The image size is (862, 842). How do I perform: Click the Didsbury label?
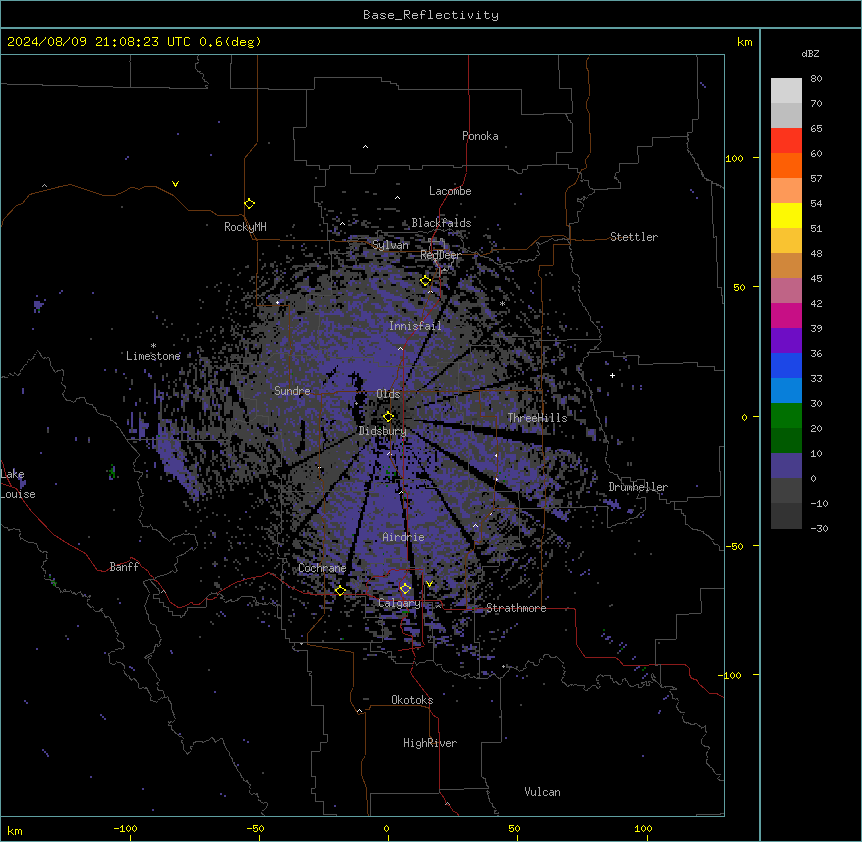pyautogui.click(x=383, y=431)
